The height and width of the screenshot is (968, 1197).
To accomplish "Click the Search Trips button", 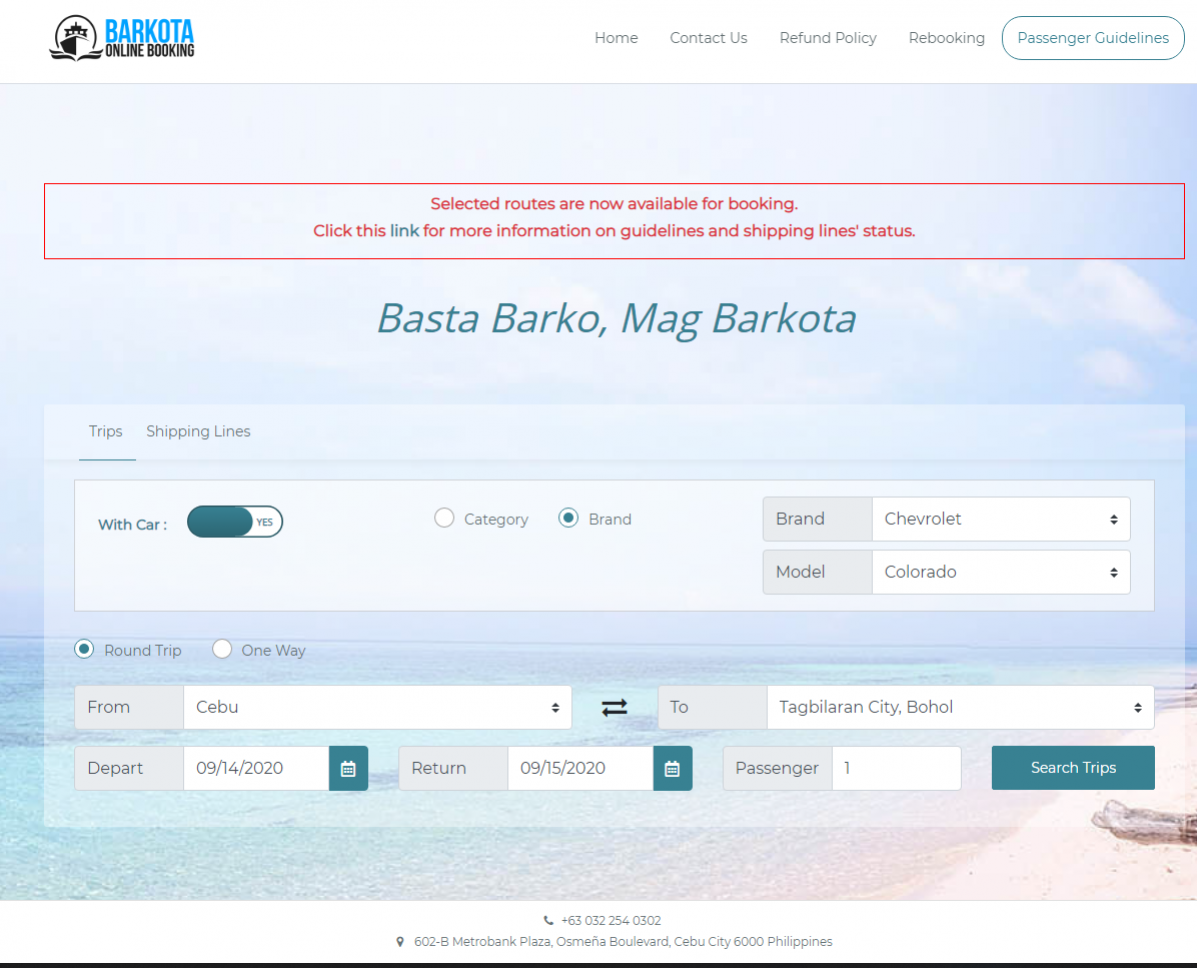I will [1072, 768].
